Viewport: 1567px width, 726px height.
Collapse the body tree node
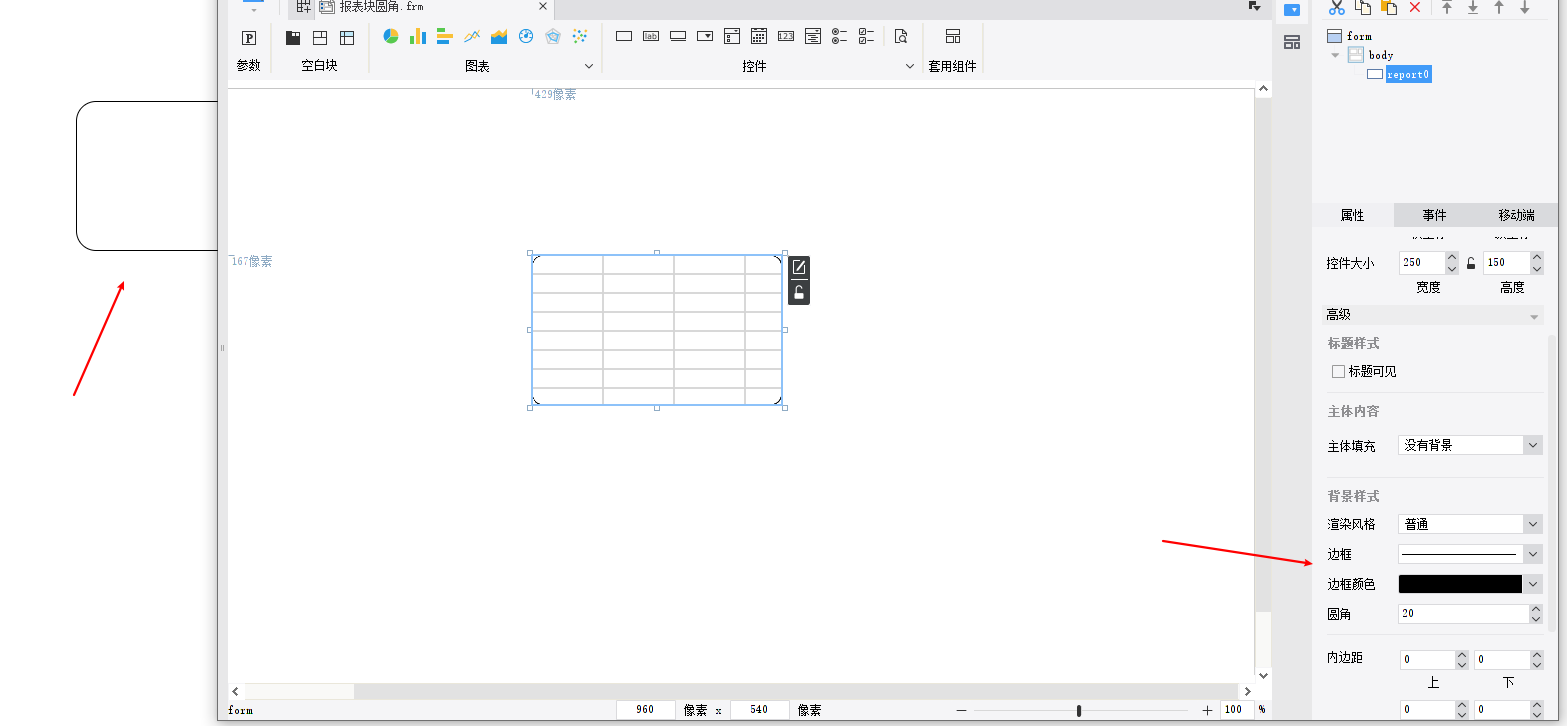tap(1335, 55)
